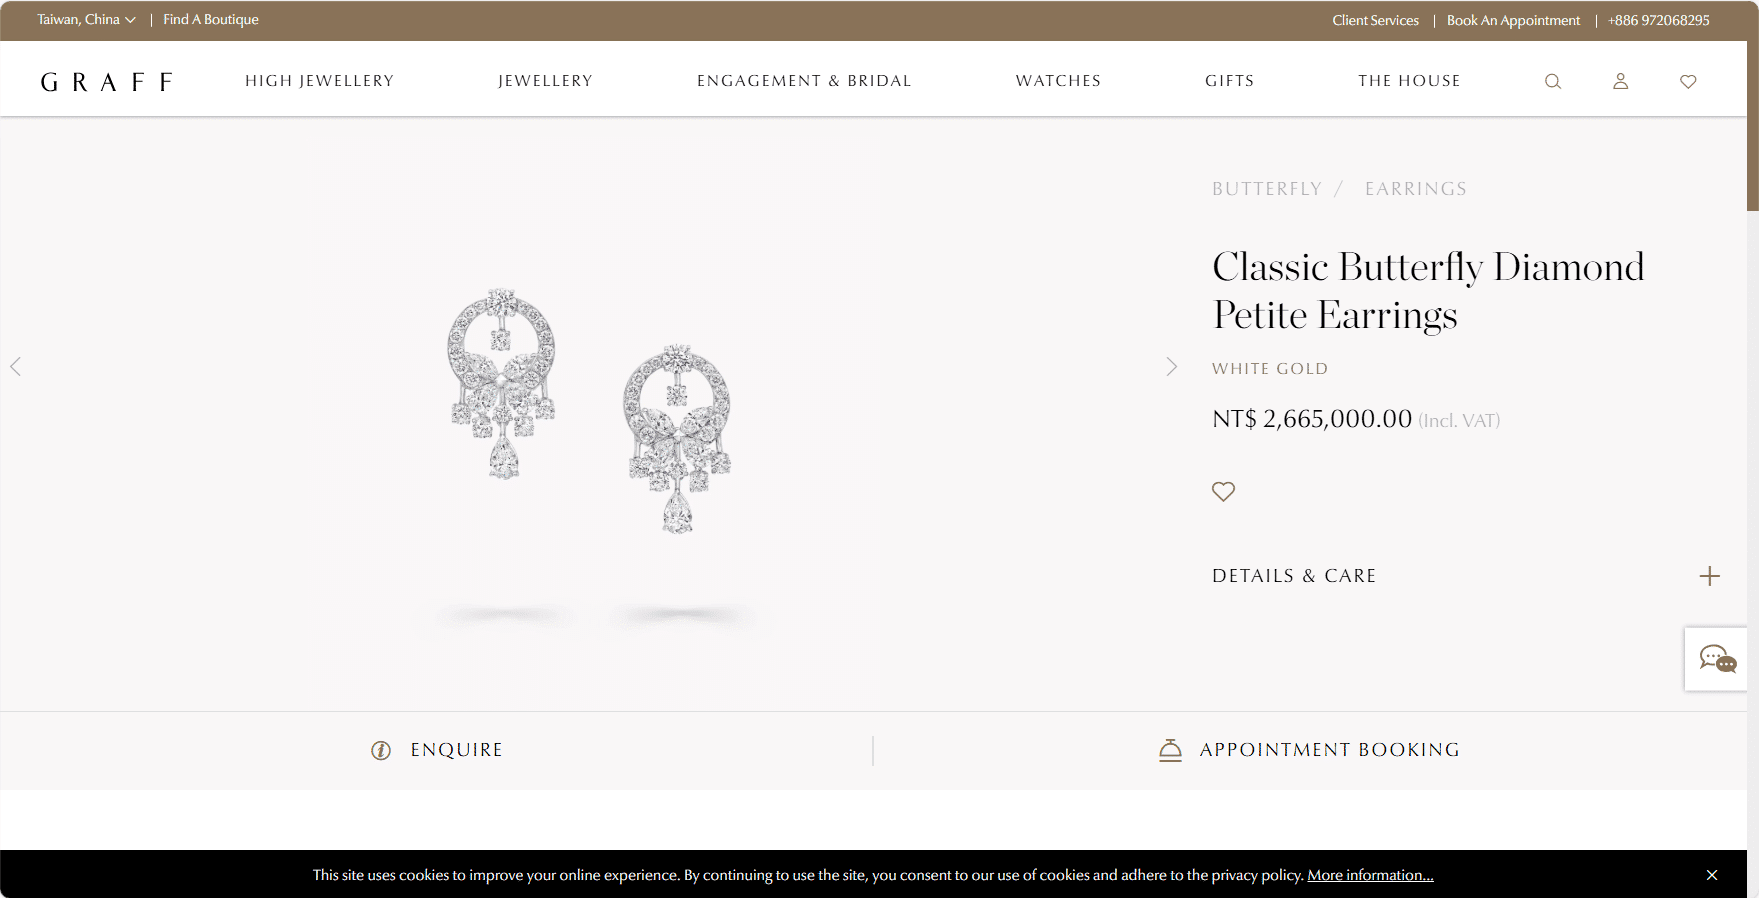Show the next product image arrow
This screenshot has width=1759, height=898.
(1171, 367)
